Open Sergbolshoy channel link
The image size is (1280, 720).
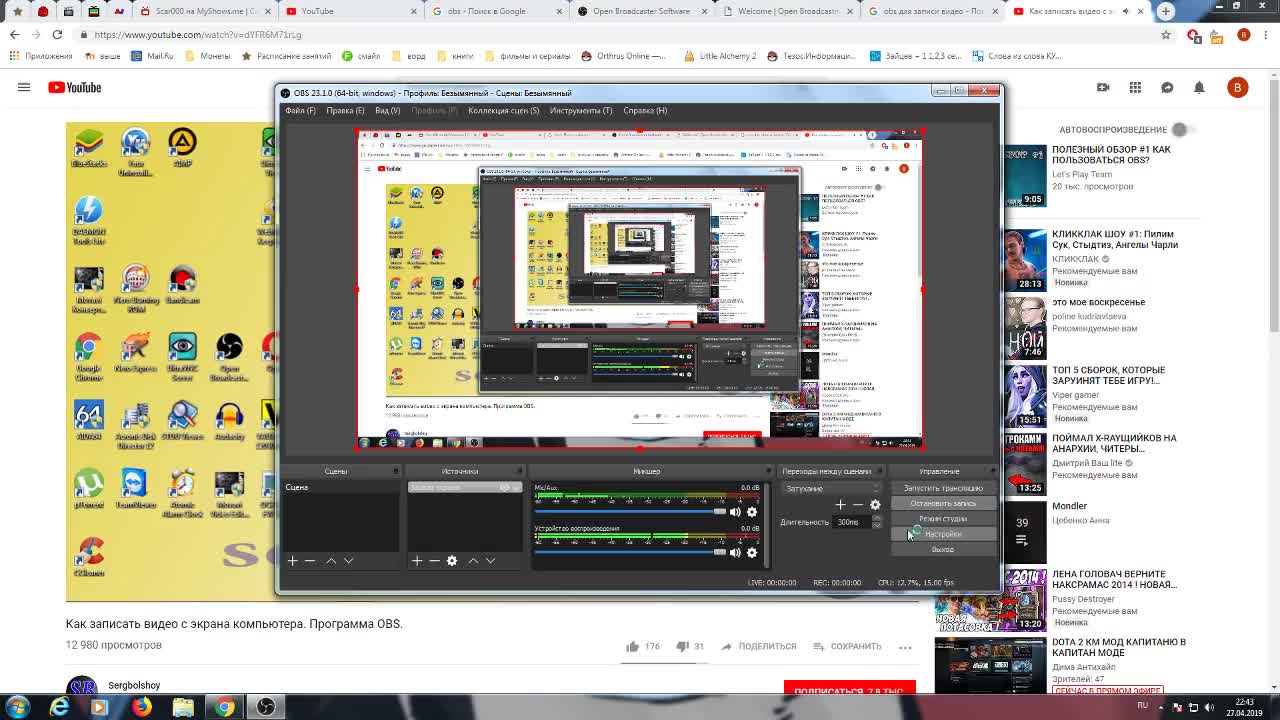[x=134, y=686]
